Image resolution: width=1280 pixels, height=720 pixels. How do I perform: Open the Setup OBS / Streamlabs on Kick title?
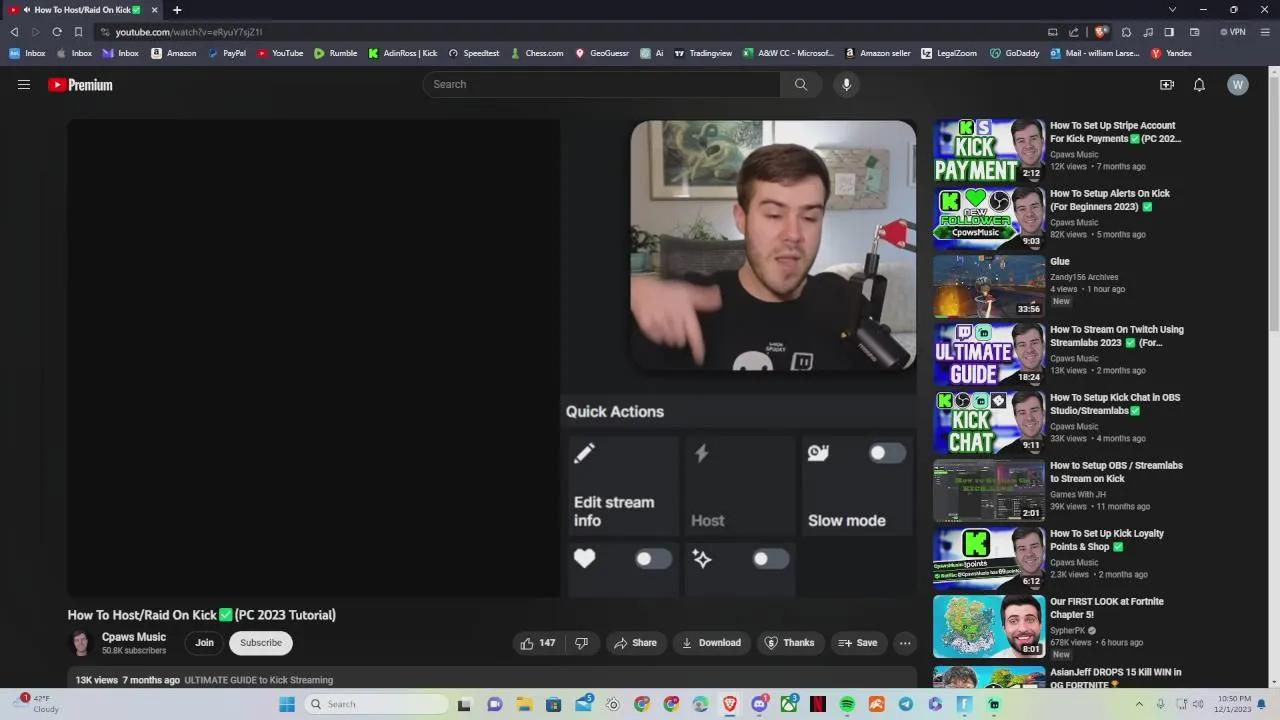coord(1116,472)
